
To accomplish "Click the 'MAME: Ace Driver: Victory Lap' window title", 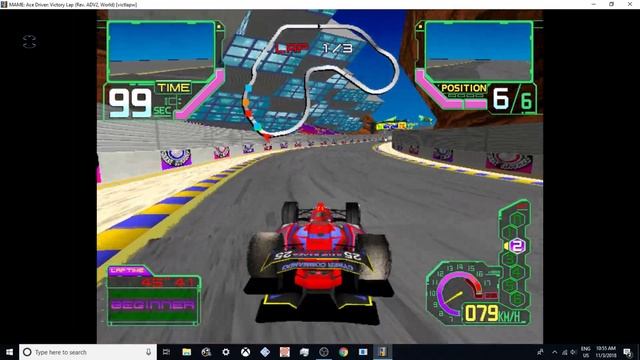I will (73, 4).
